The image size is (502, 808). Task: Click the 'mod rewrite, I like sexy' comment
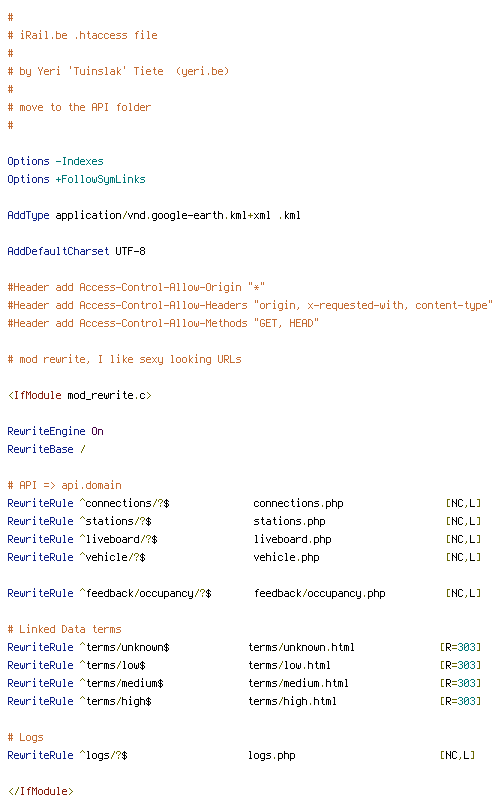pyautogui.click(x=124, y=359)
